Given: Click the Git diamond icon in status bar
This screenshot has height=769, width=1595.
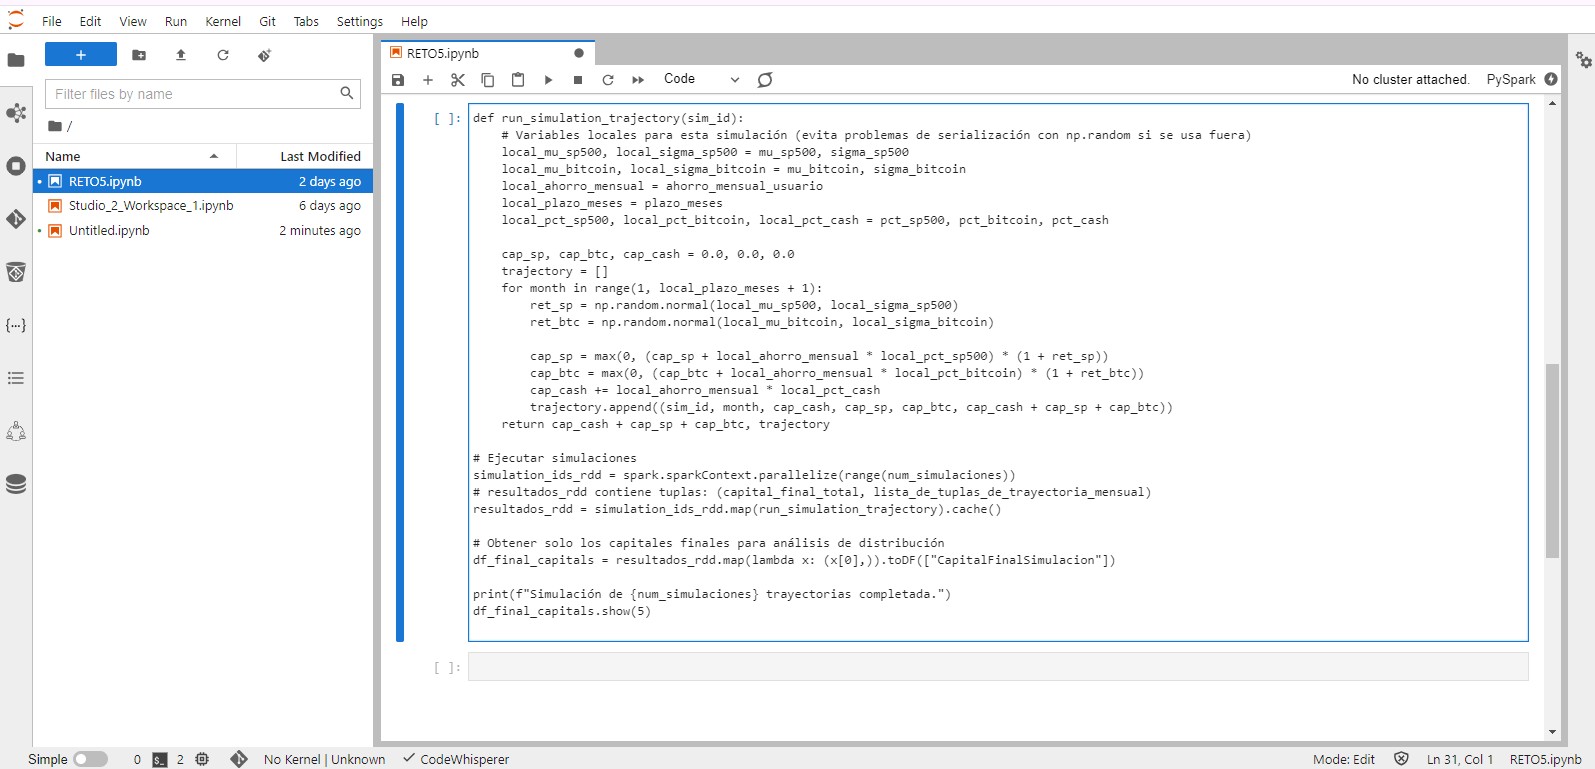Looking at the screenshot, I should coord(239,759).
